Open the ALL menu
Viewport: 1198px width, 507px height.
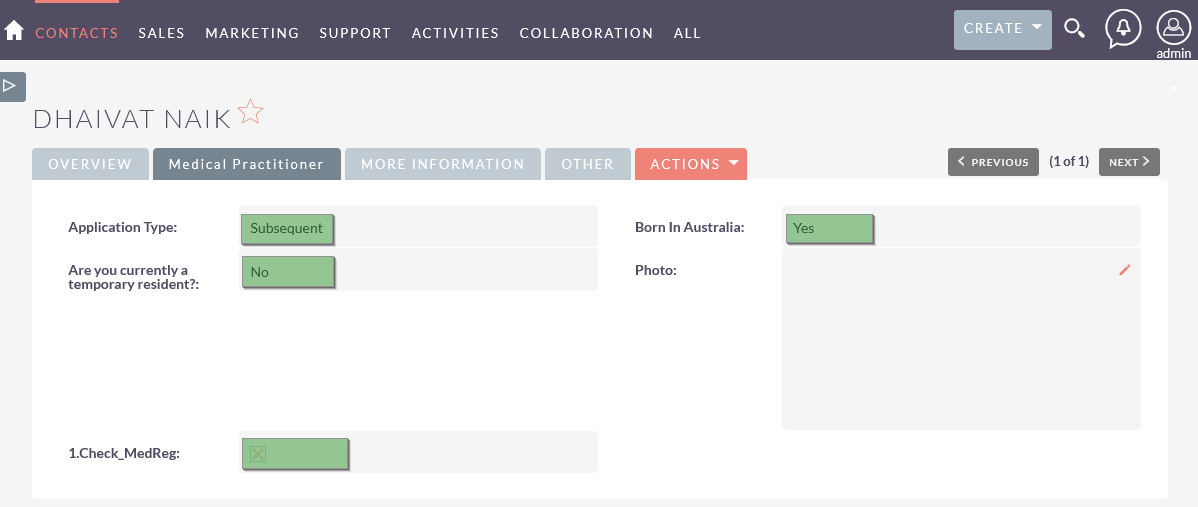[x=687, y=33]
